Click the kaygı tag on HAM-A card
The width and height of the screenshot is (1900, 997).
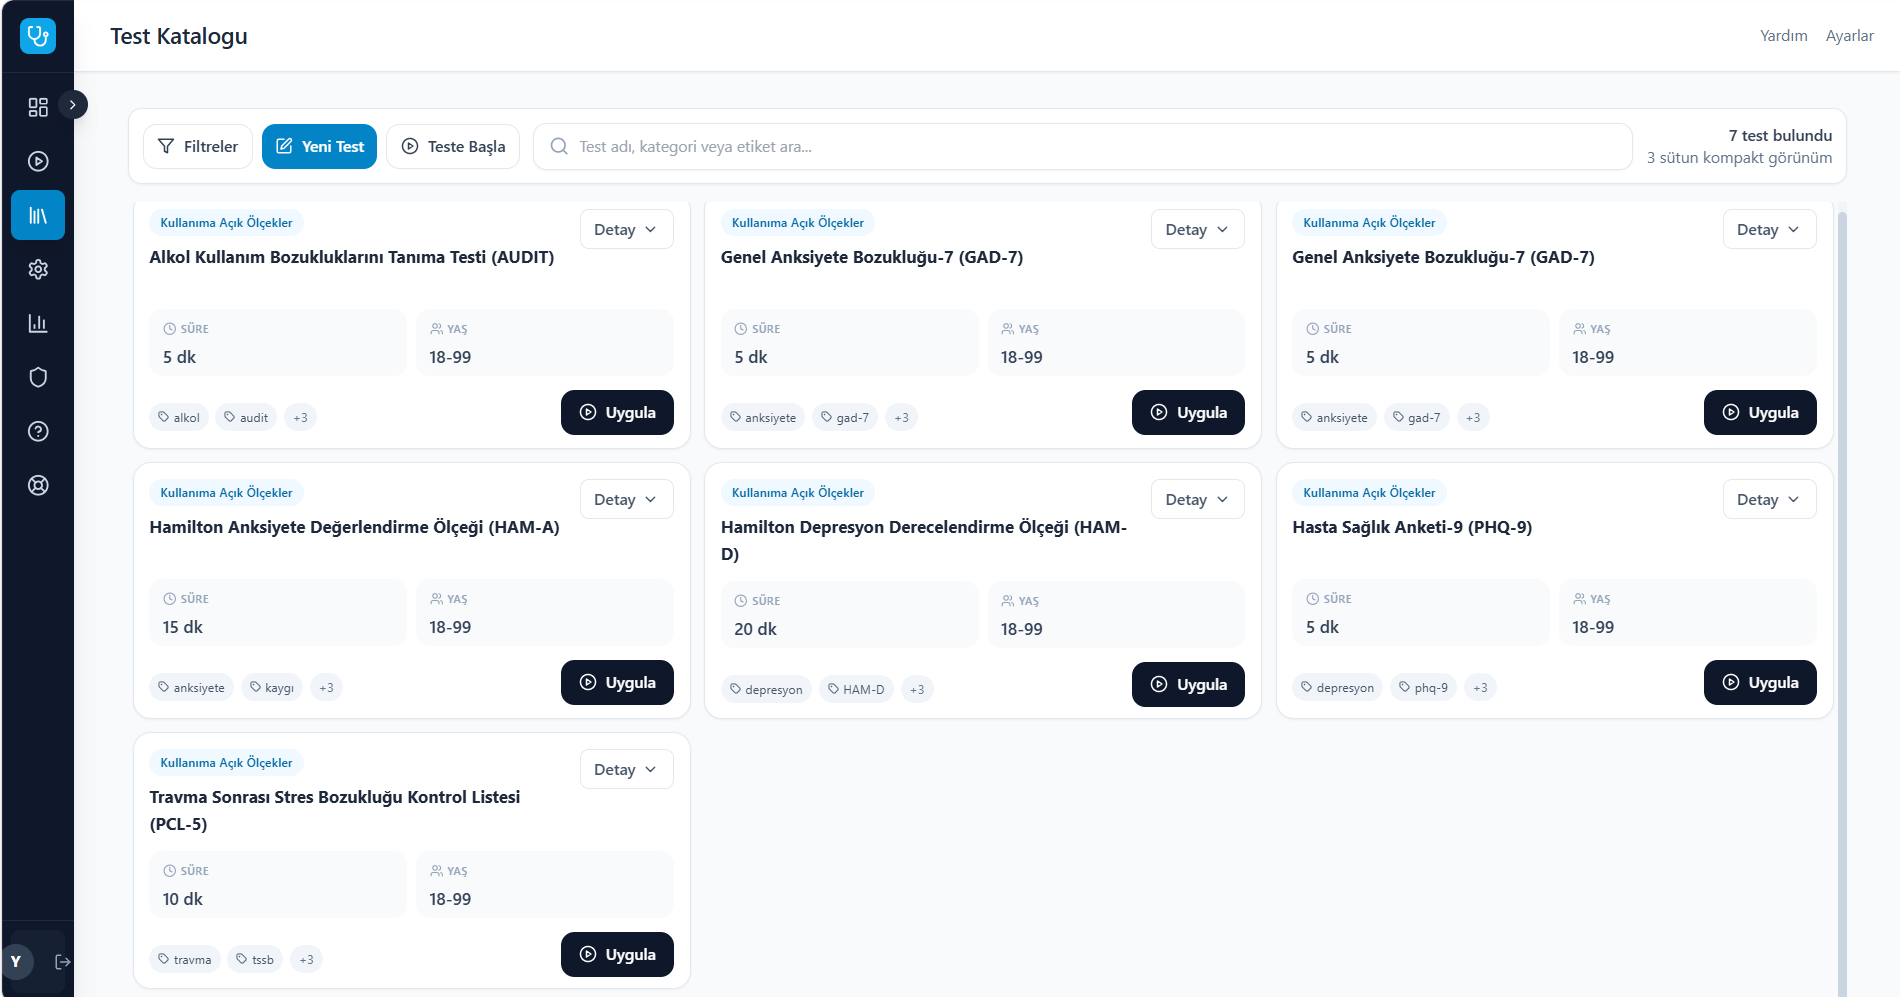point(272,687)
